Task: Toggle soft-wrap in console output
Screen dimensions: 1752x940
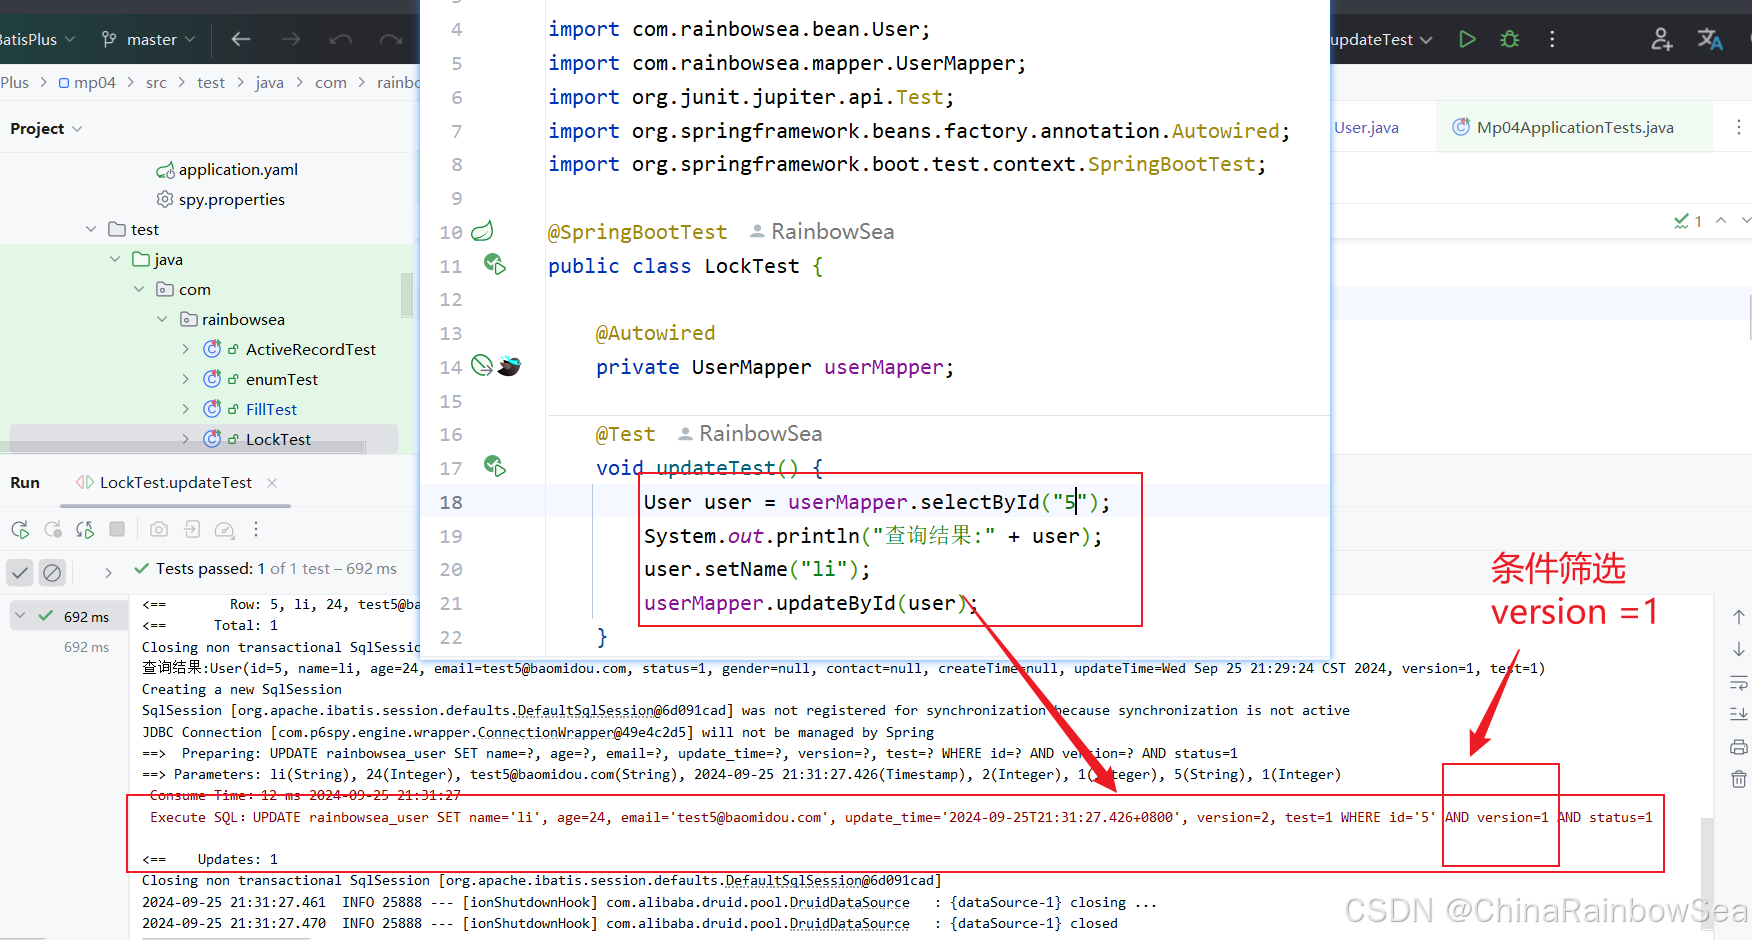Action: 1739,683
